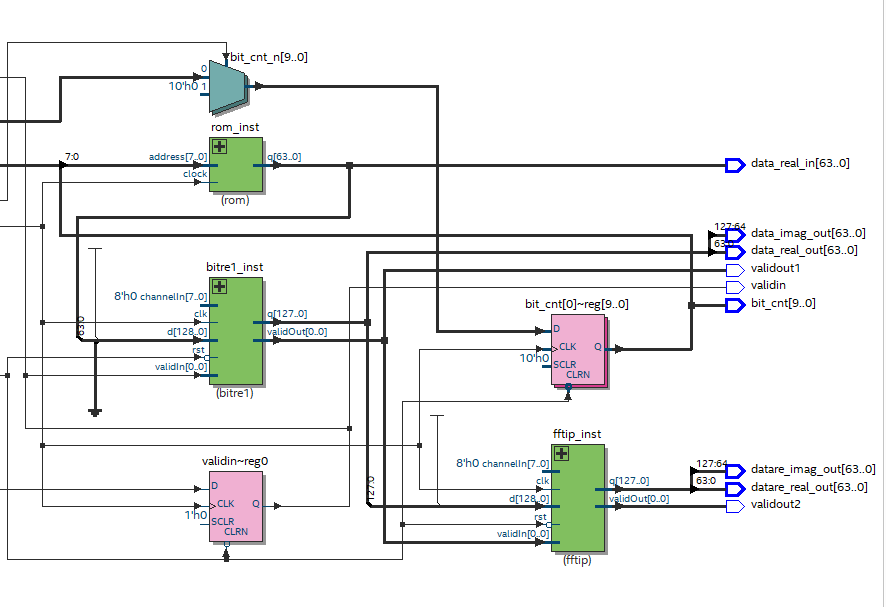Click the q[63..0] port of rom_inst
Viewport: 886px width, 607px height.
tap(284, 157)
